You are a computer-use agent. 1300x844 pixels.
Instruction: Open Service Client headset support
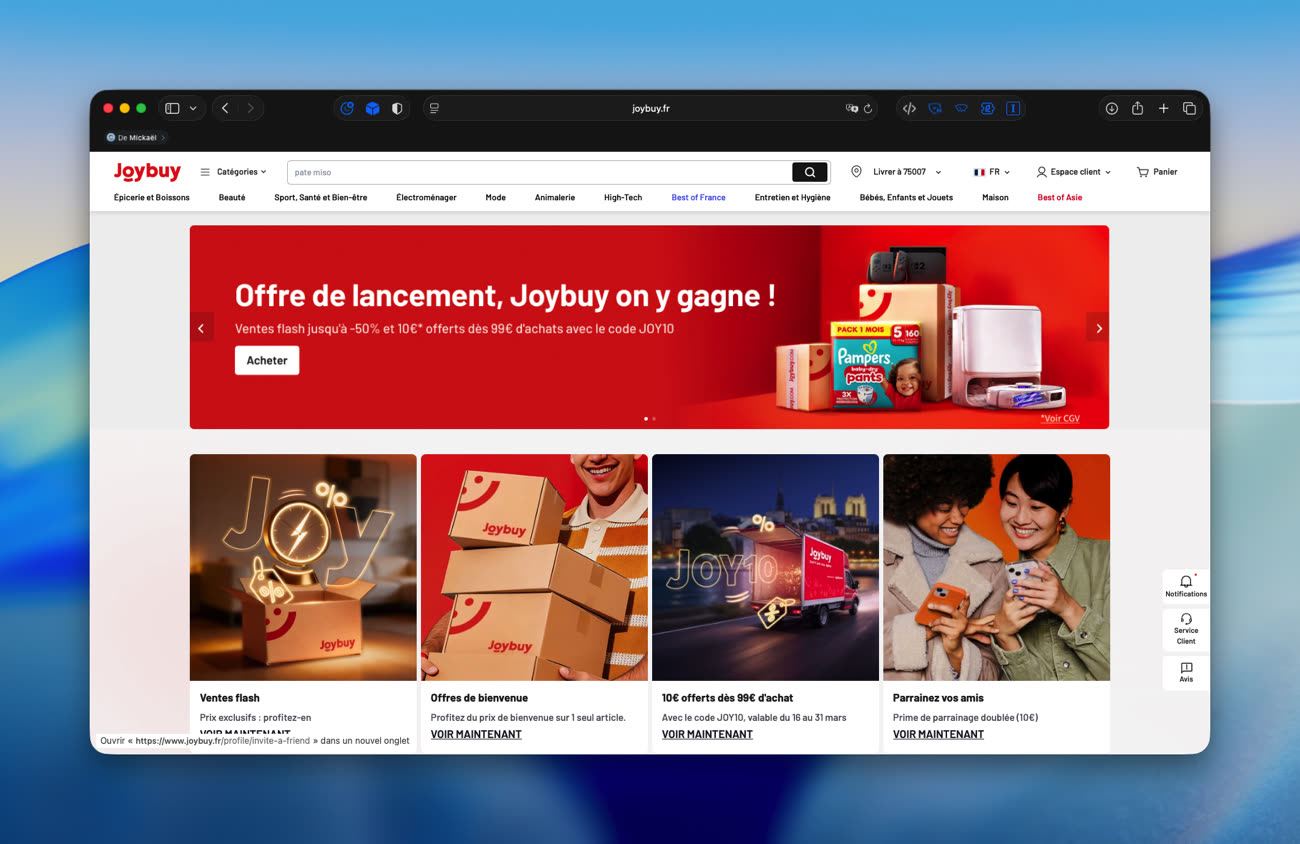pos(1186,629)
